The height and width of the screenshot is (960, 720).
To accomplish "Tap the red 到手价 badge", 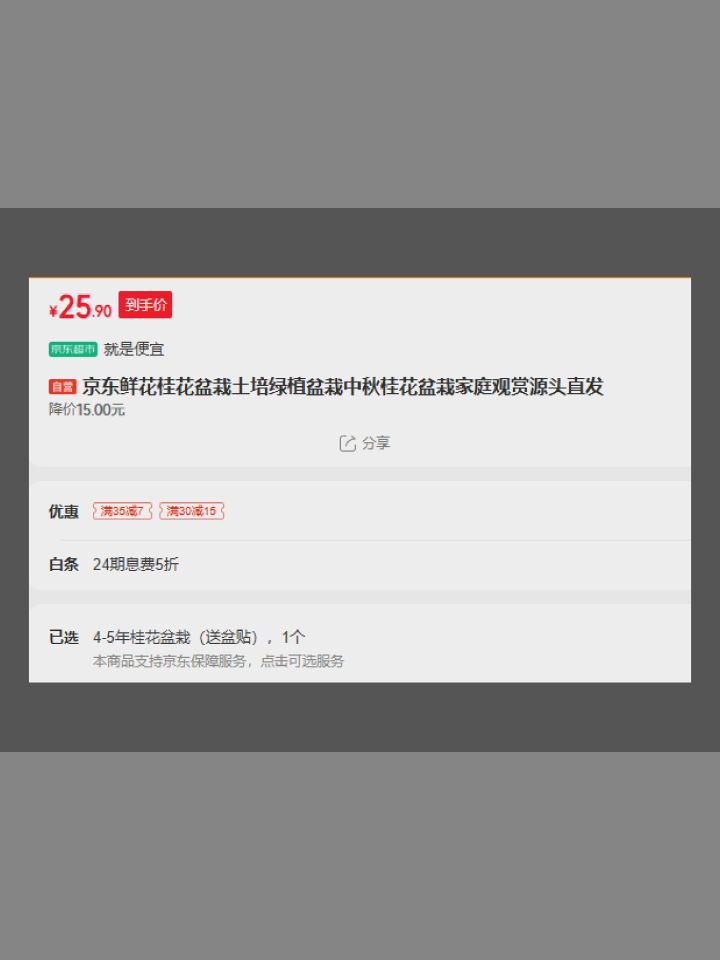I will point(145,304).
